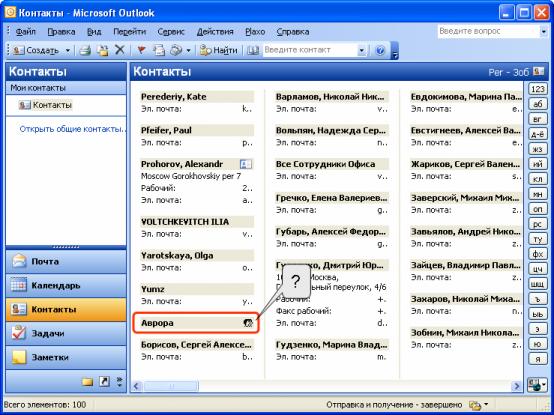
Task: Open the Введите контакт combo box arrow
Action: pos(361,51)
